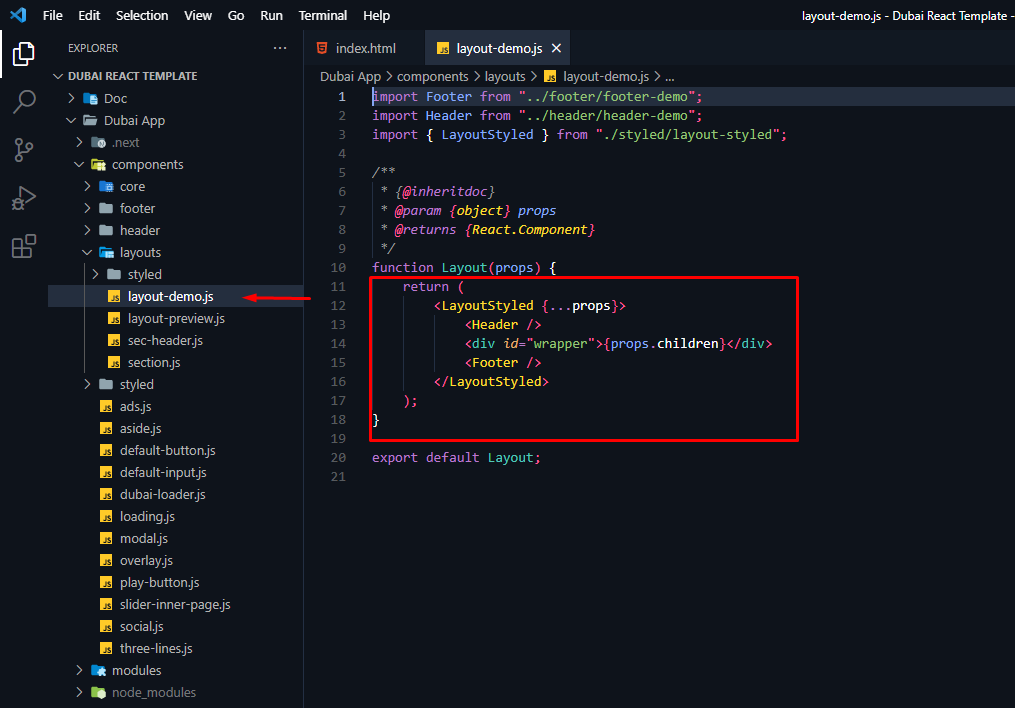The image size is (1015, 708).
Task: Expand the core folder chevron
Action: pos(87,186)
